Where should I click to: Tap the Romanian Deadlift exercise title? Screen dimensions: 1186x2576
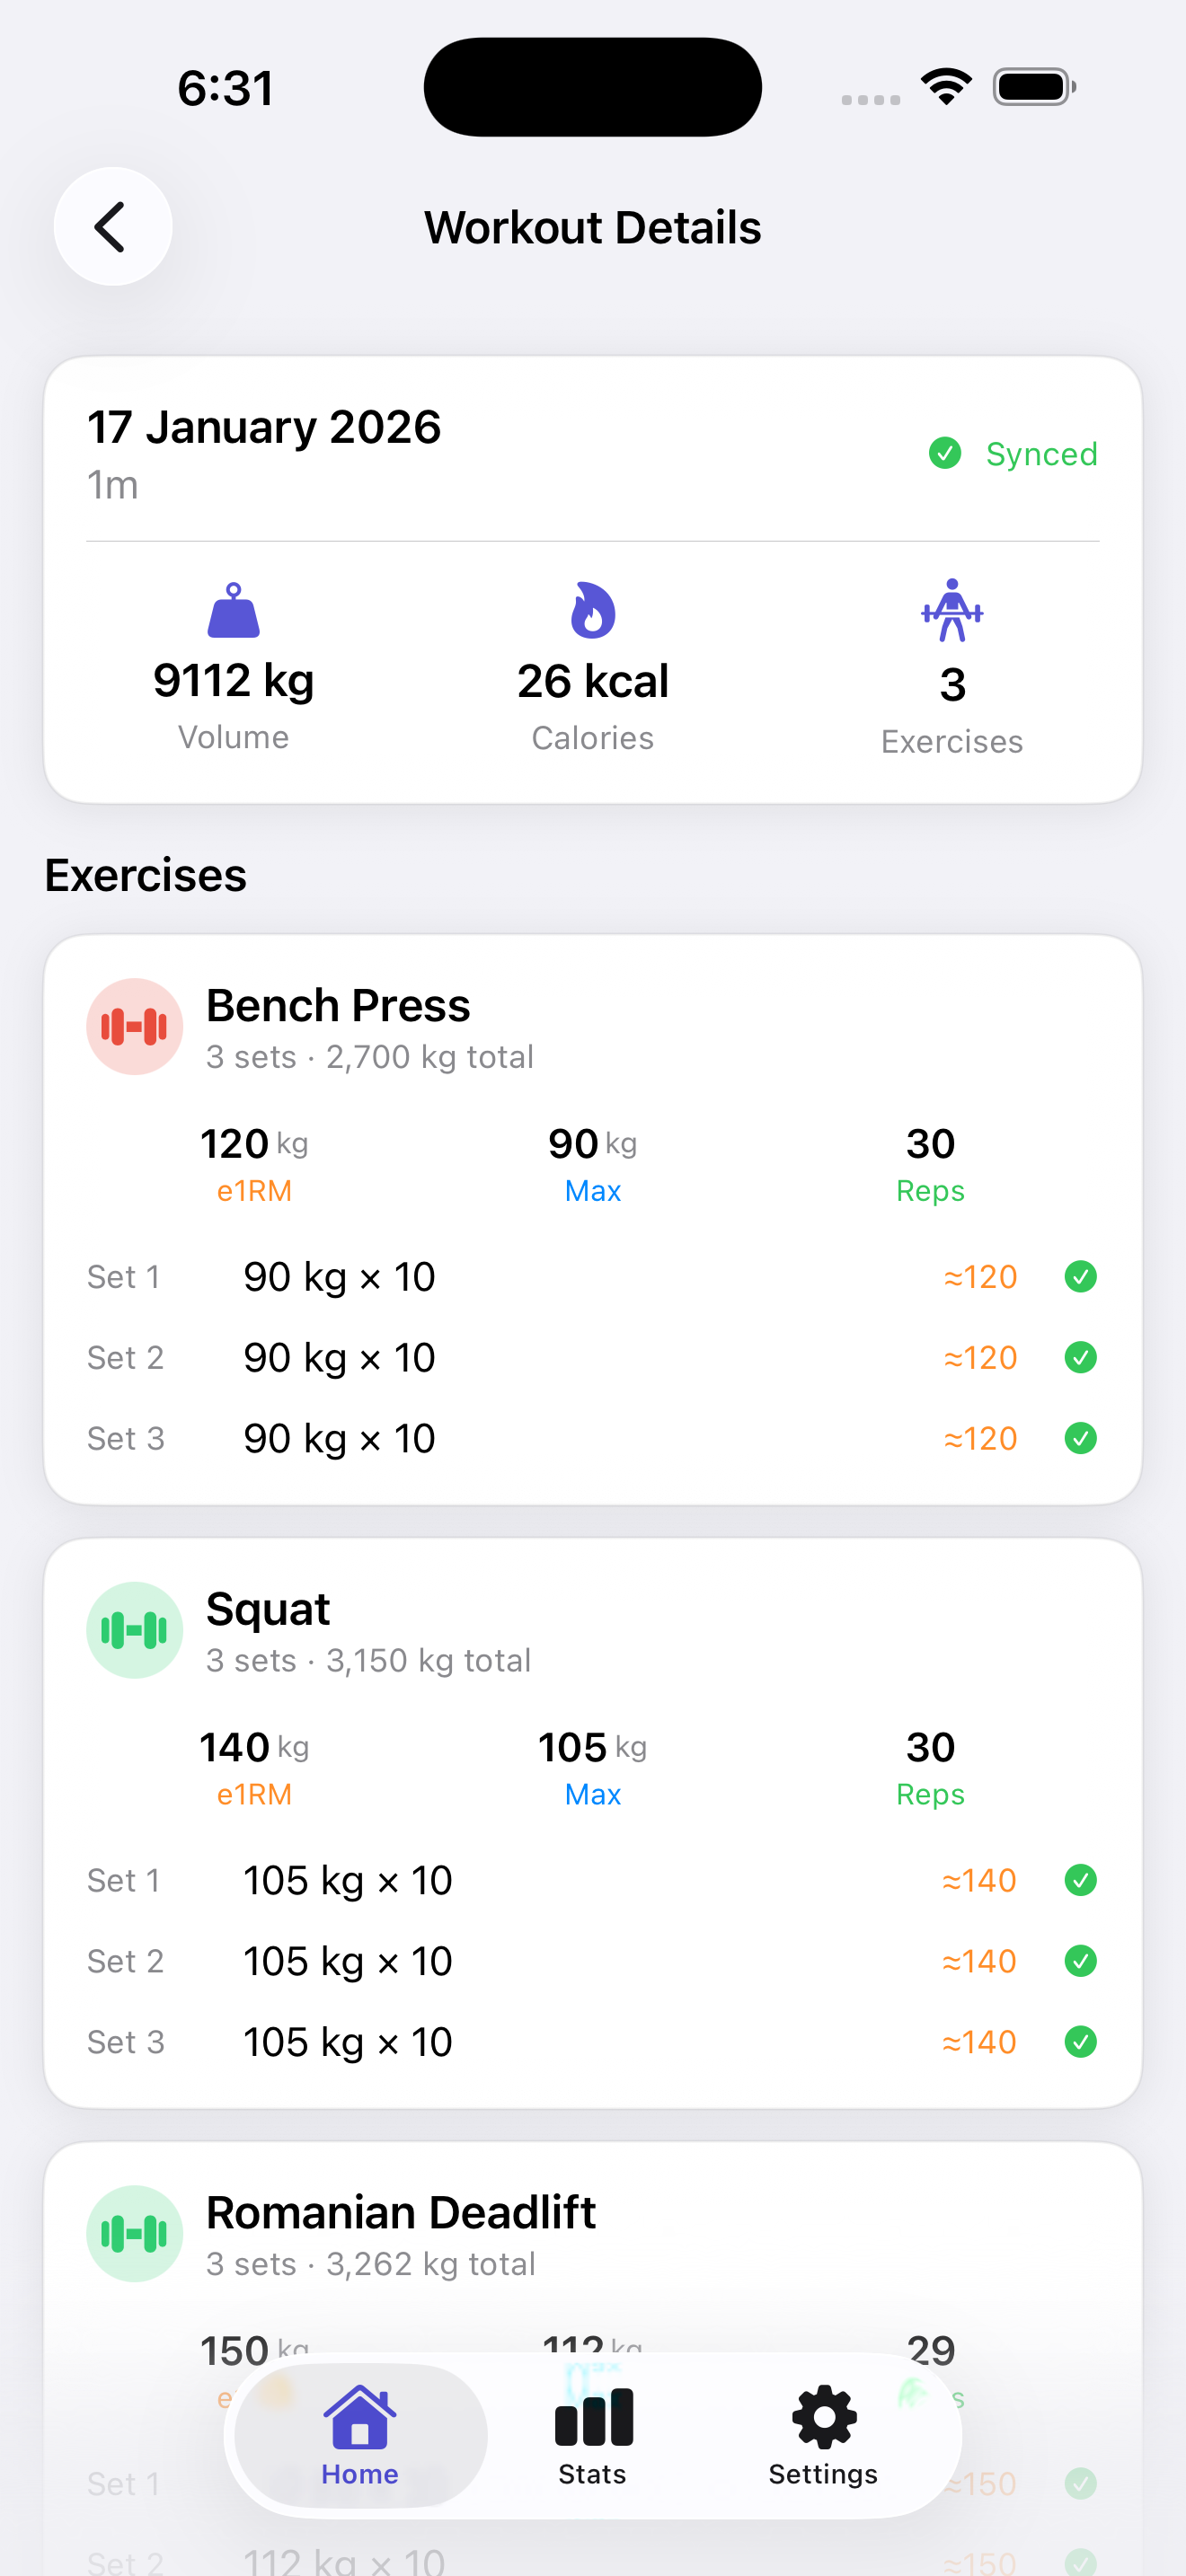[400, 2212]
